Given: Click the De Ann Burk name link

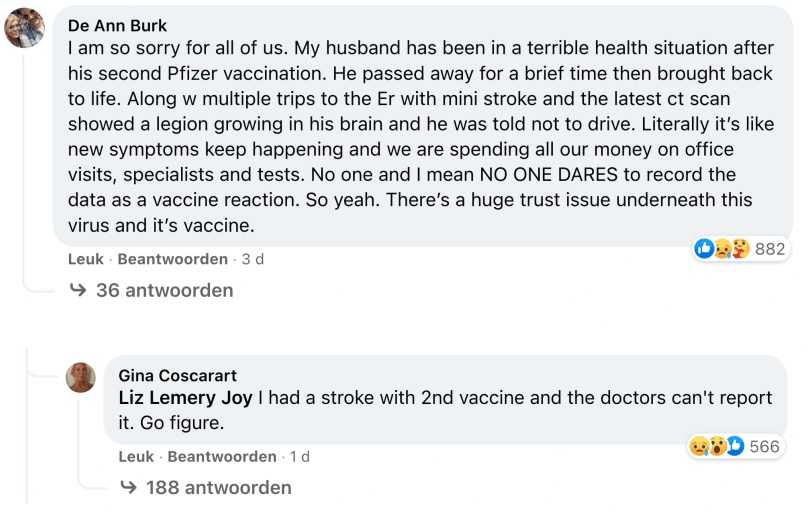Looking at the screenshot, I should click(x=118, y=26).
